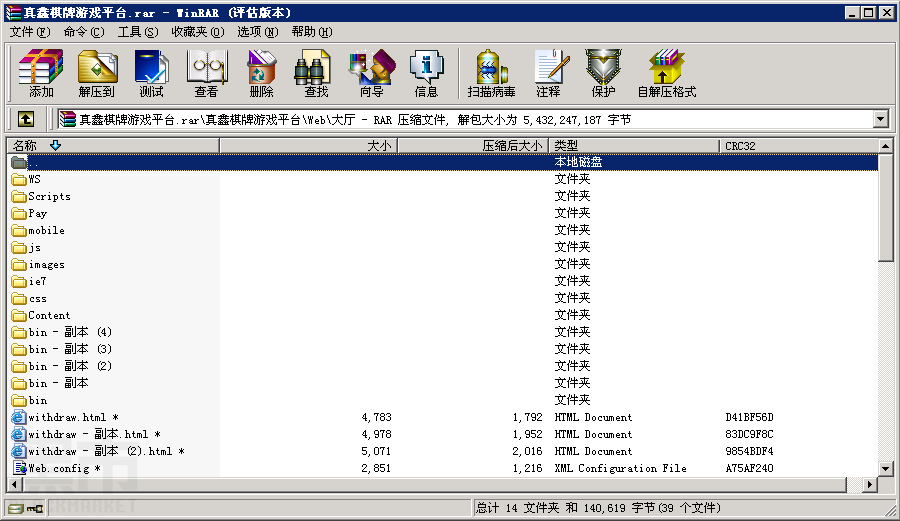
Task: Click the vertical scrollbar up arrow
Action: pyautogui.click(x=886, y=146)
